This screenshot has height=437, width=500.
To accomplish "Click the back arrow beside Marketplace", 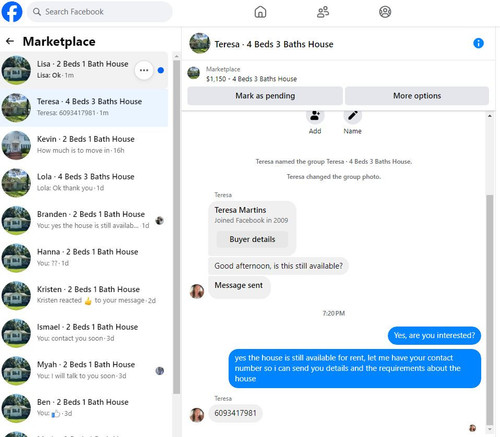I will [10, 41].
